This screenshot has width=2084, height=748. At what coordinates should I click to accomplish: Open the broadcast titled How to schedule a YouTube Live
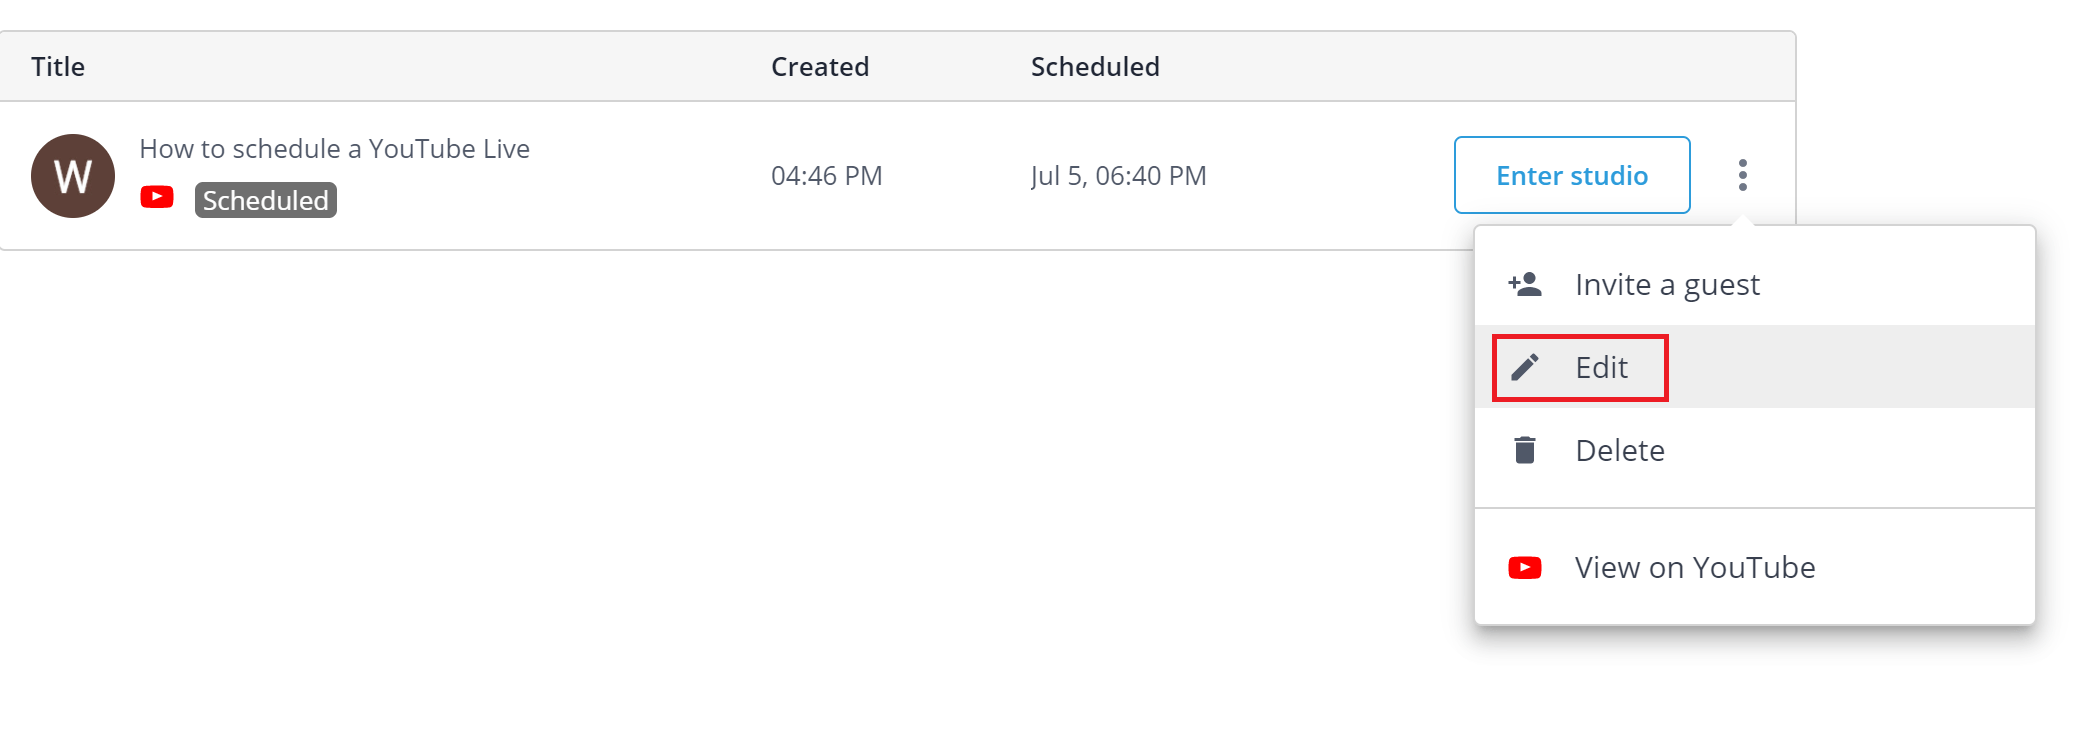click(334, 149)
